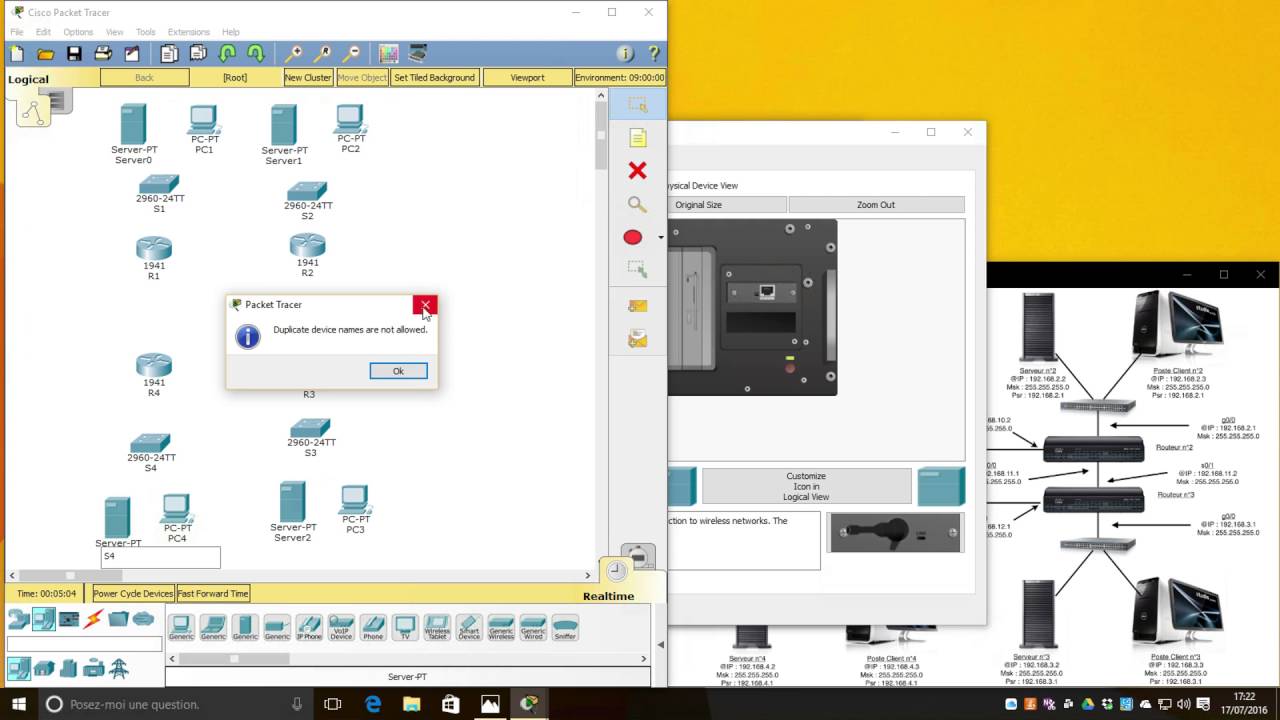Click Set Tiled Background button
1280x720 pixels.
(x=434, y=77)
